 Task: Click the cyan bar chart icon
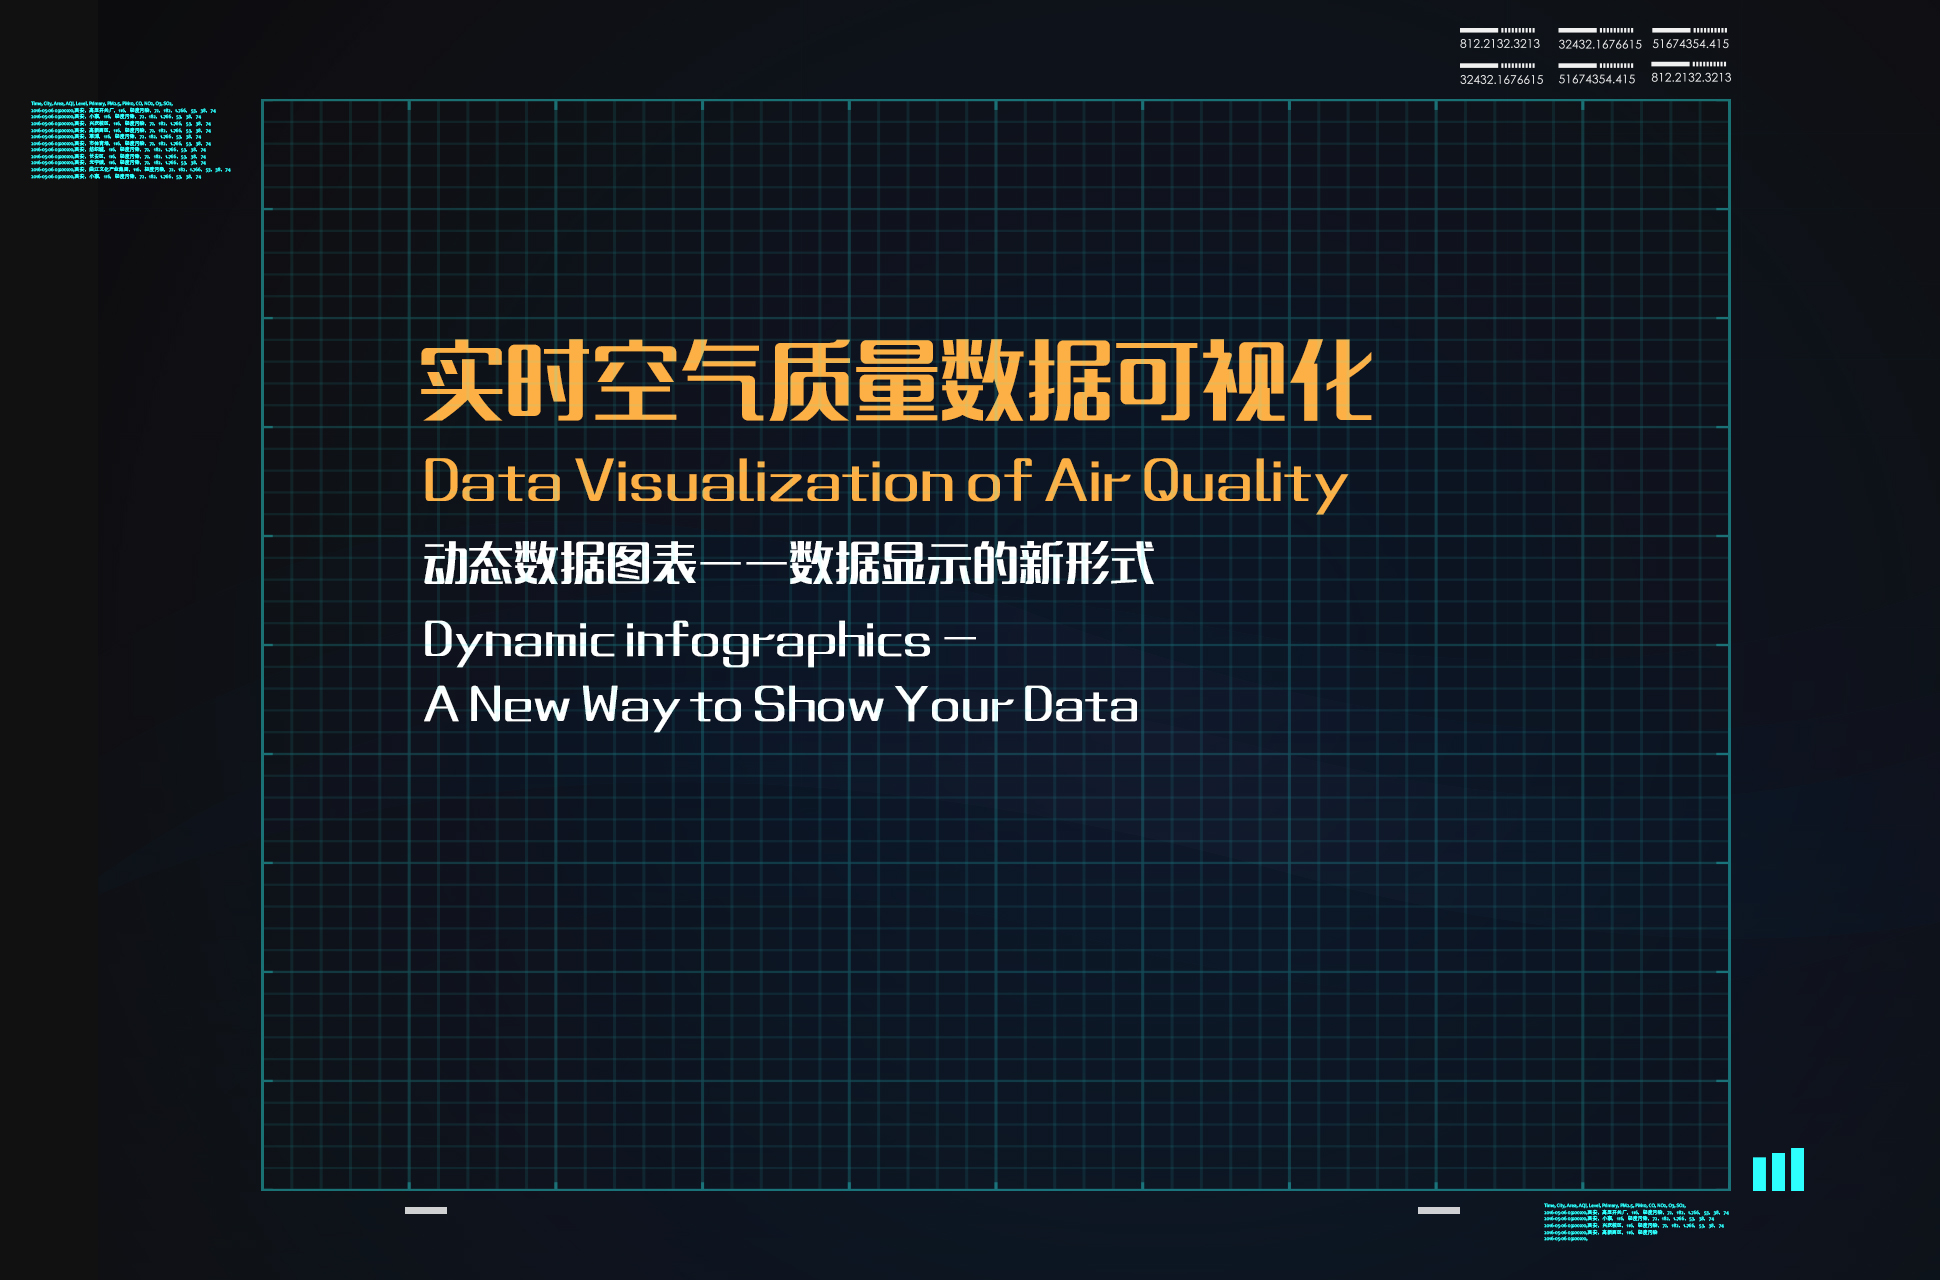click(1778, 1169)
